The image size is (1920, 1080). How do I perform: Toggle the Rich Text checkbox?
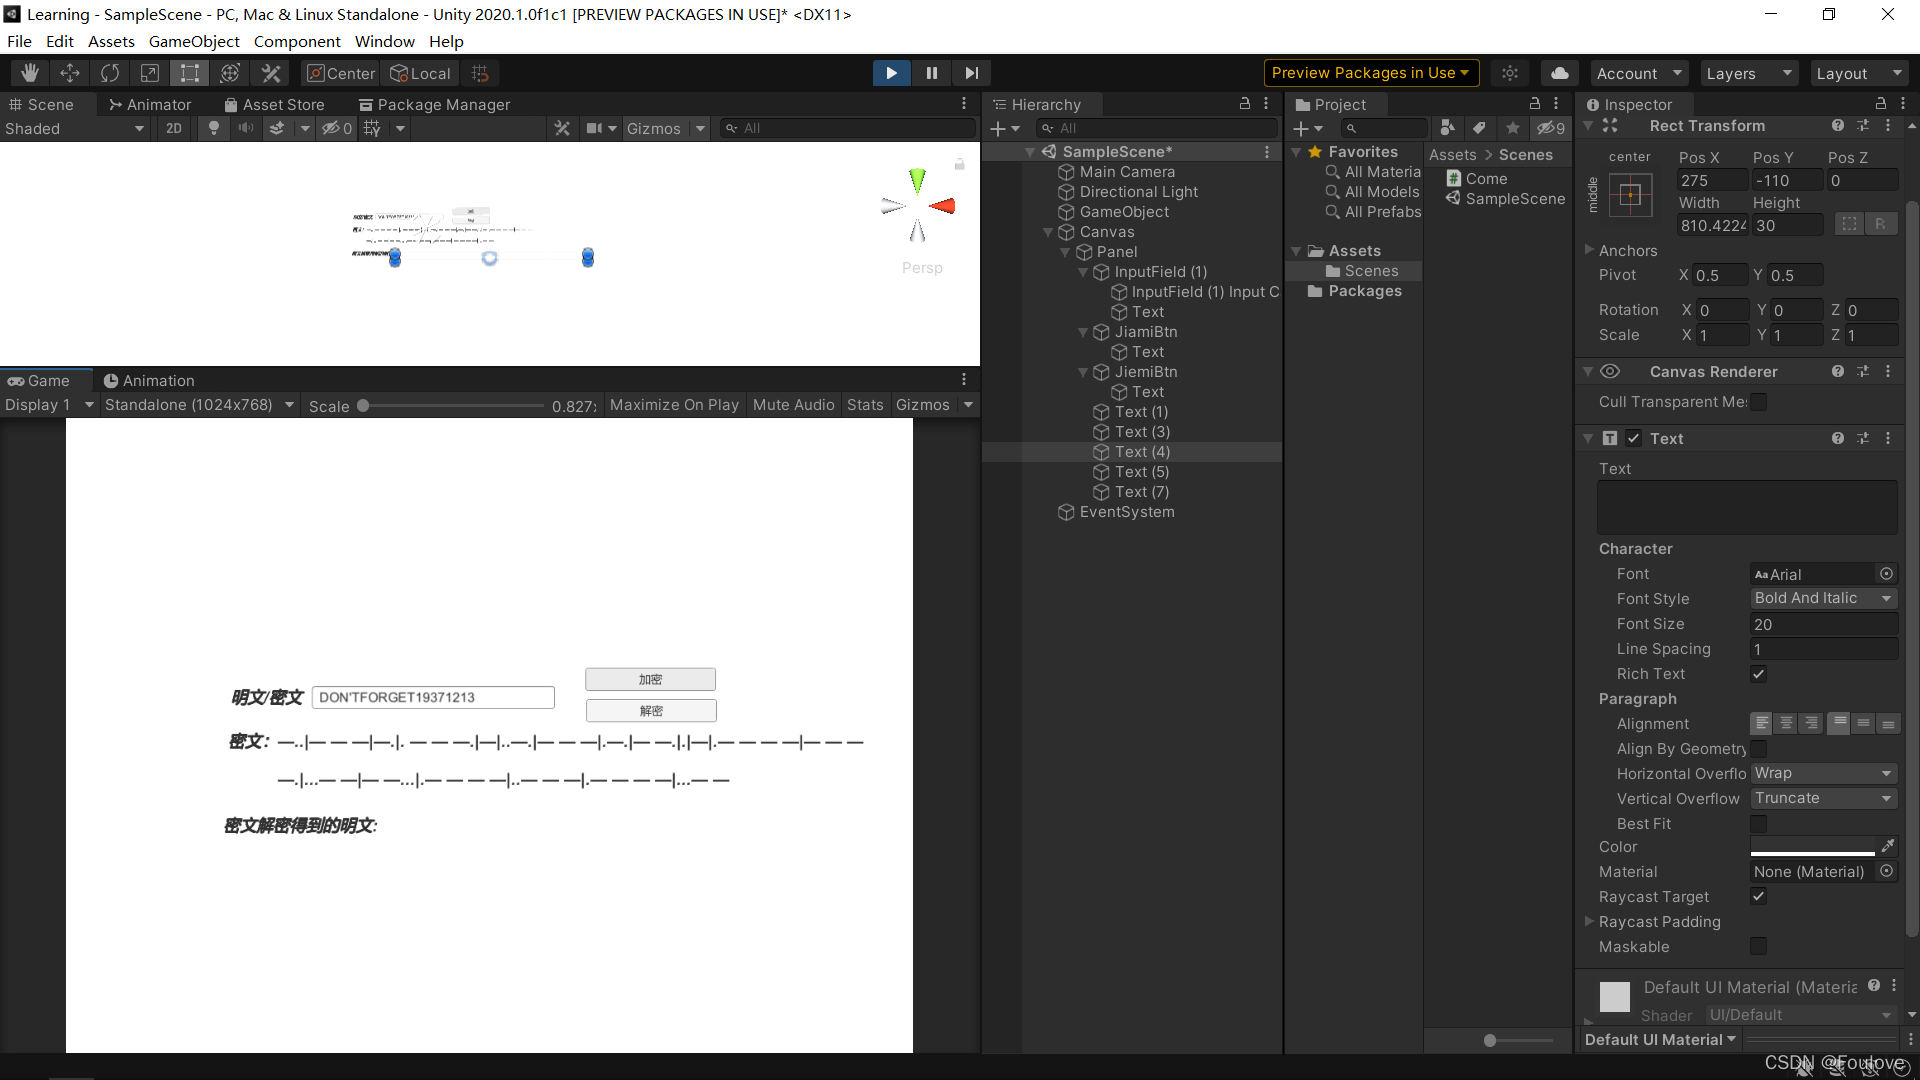1758,674
